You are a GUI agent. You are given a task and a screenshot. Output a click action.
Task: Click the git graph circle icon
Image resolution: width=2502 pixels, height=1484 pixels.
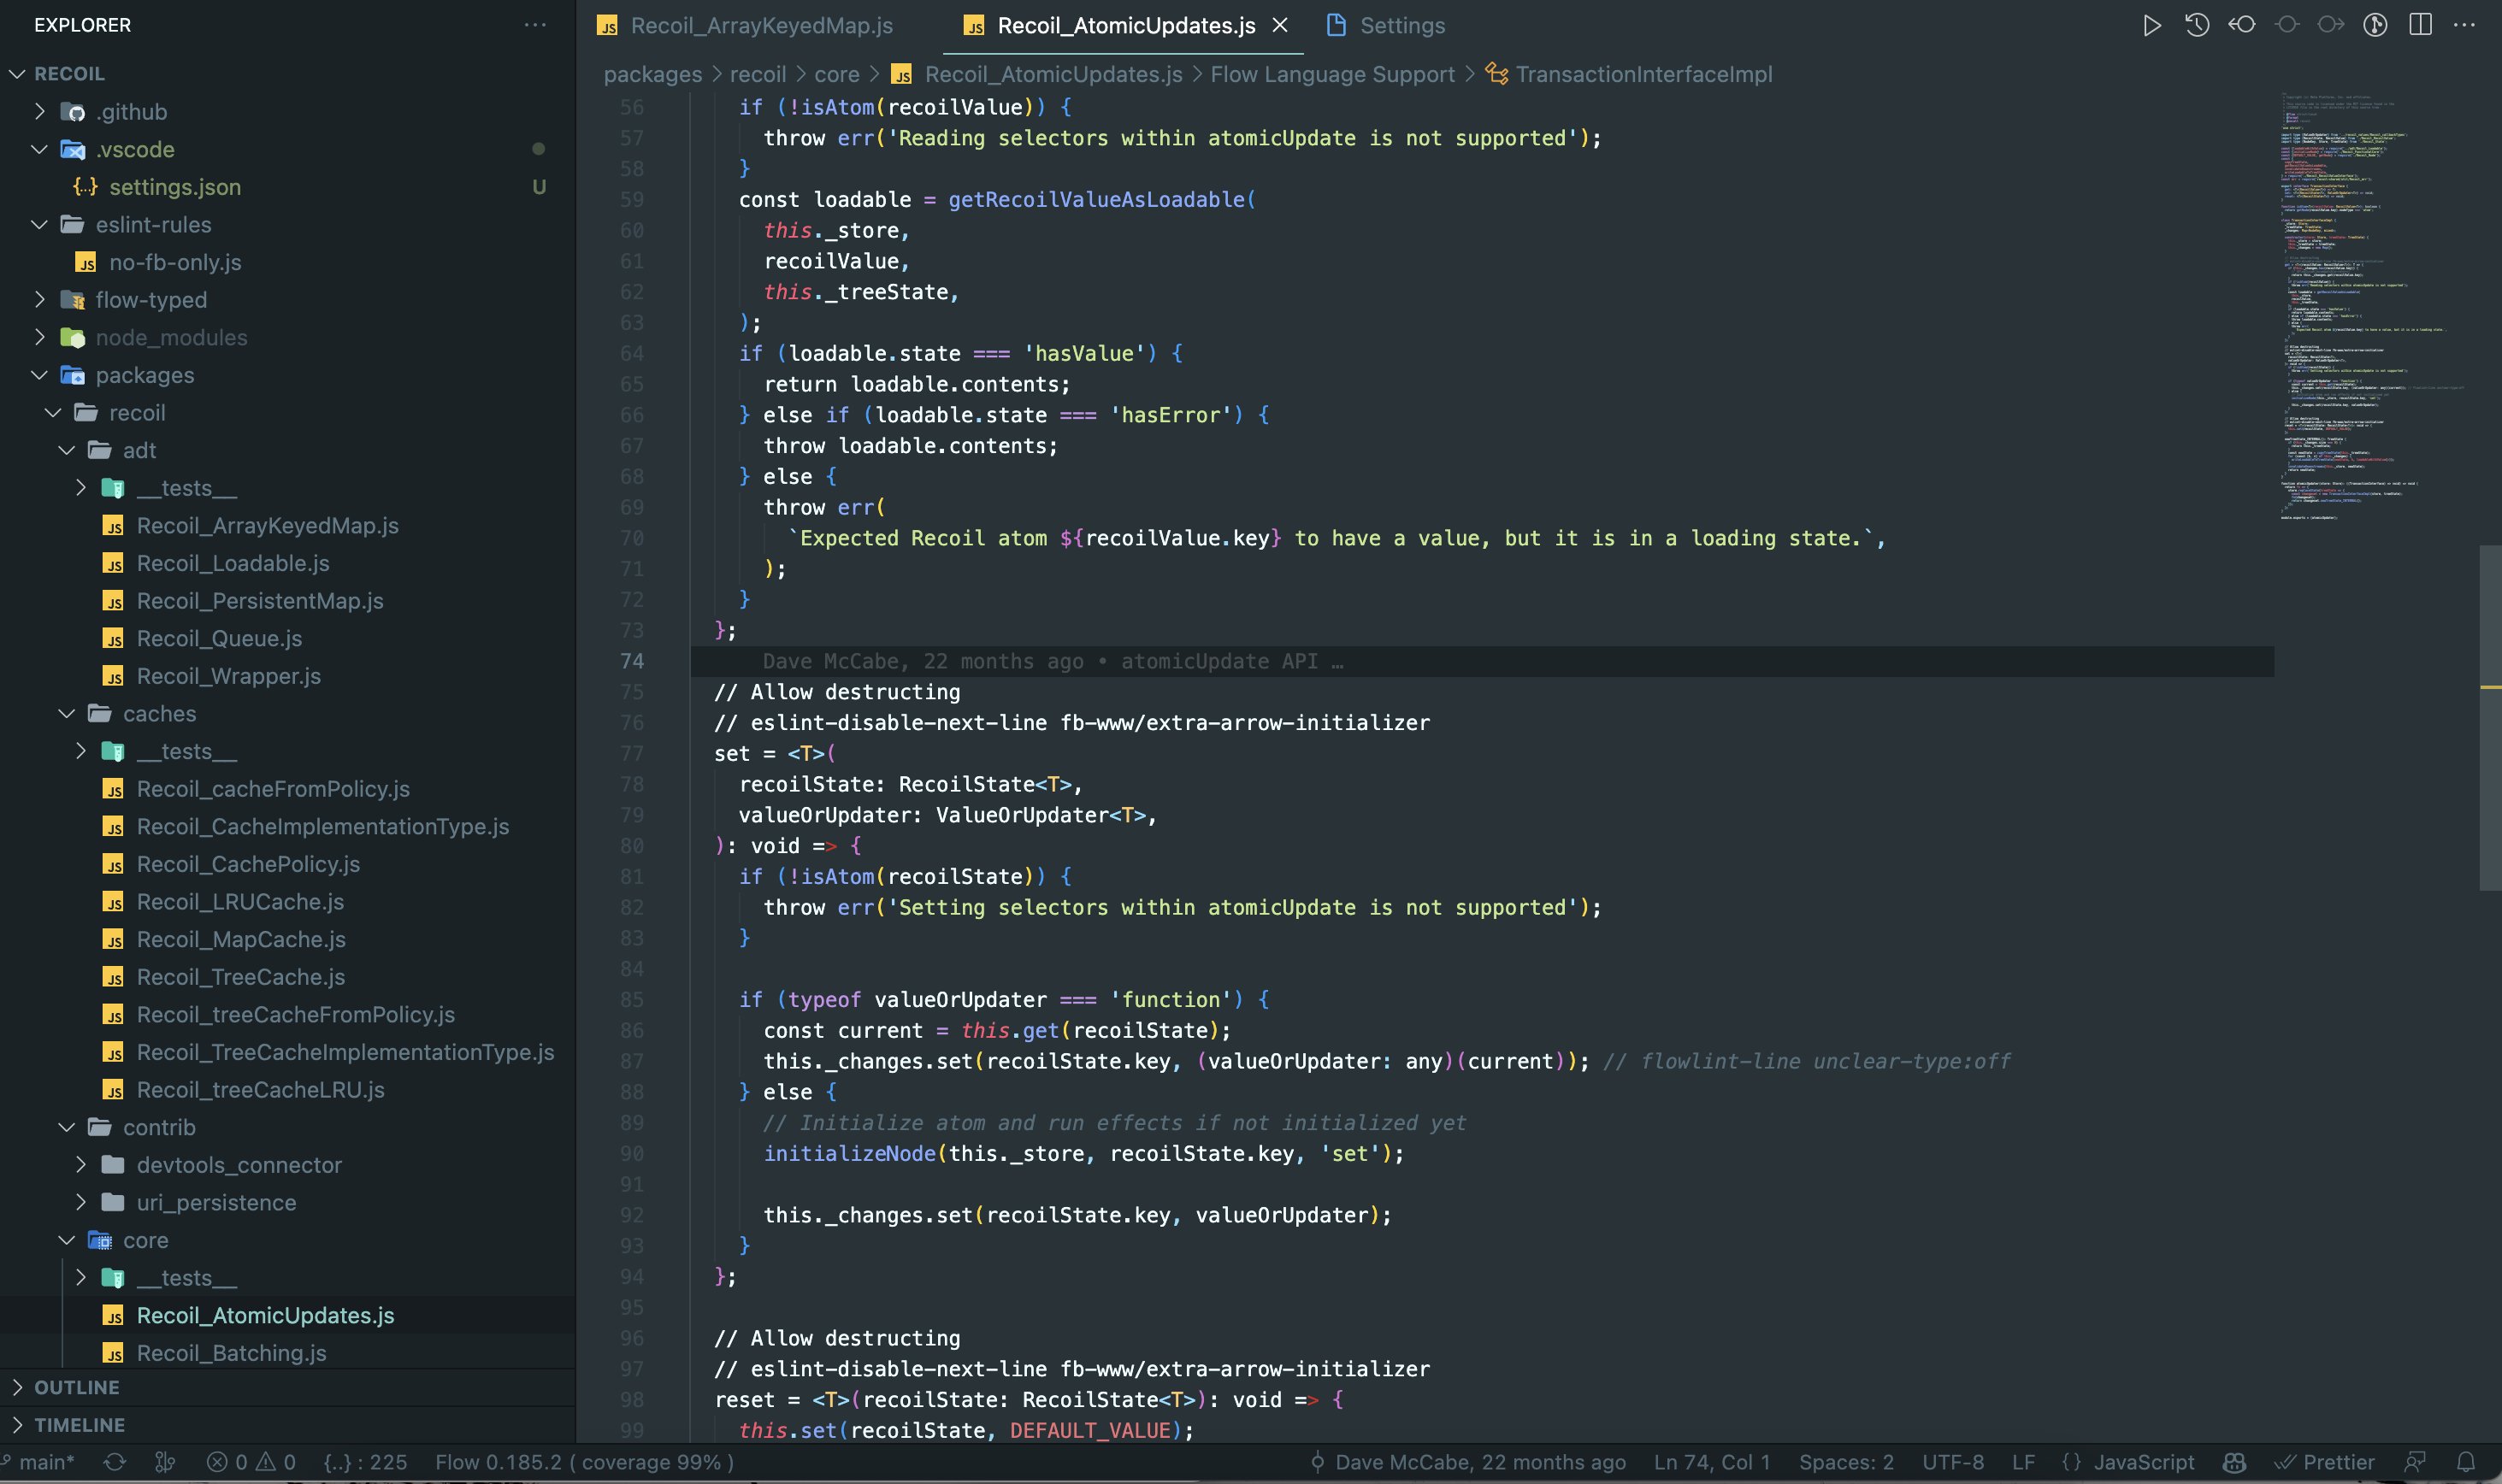click(x=2375, y=25)
